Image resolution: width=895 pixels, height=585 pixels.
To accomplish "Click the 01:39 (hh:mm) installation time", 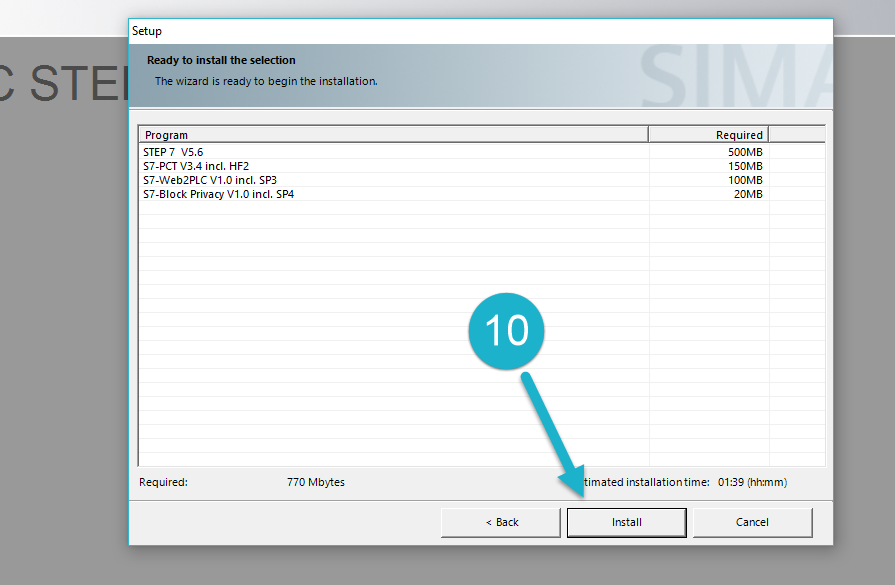I will pyautogui.click(x=752, y=482).
